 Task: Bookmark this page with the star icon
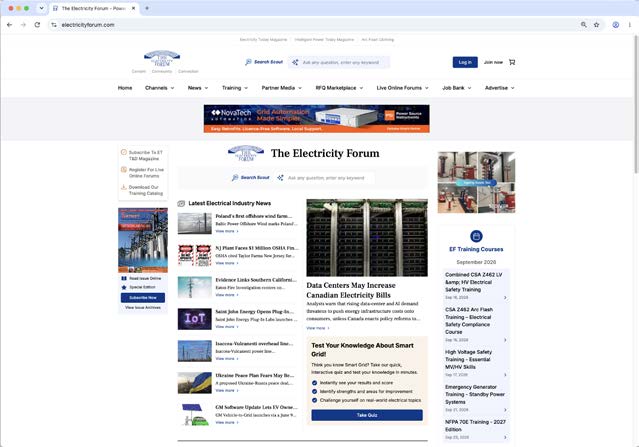(597, 25)
